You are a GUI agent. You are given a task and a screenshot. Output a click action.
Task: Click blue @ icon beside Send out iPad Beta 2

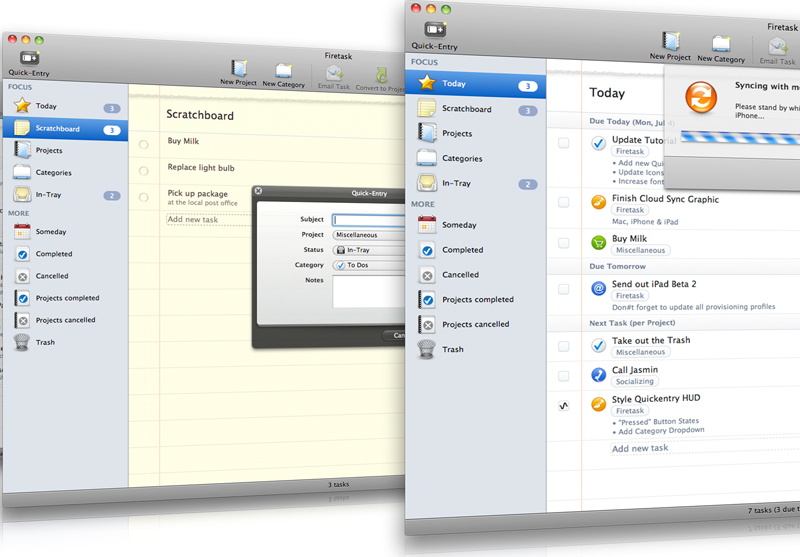click(x=598, y=289)
